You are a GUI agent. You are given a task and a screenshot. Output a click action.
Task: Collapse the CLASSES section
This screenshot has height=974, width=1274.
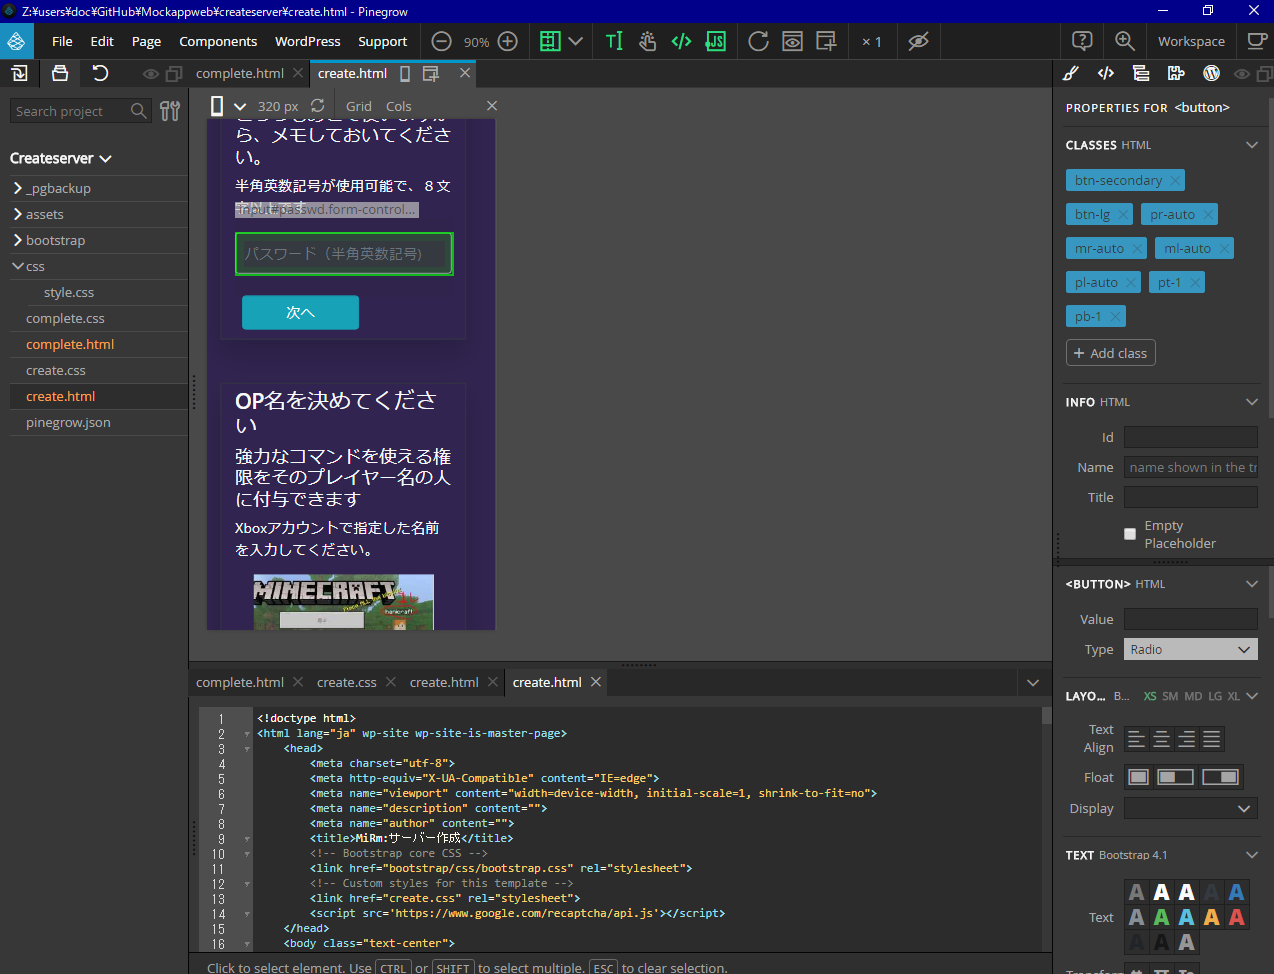pos(1251,145)
